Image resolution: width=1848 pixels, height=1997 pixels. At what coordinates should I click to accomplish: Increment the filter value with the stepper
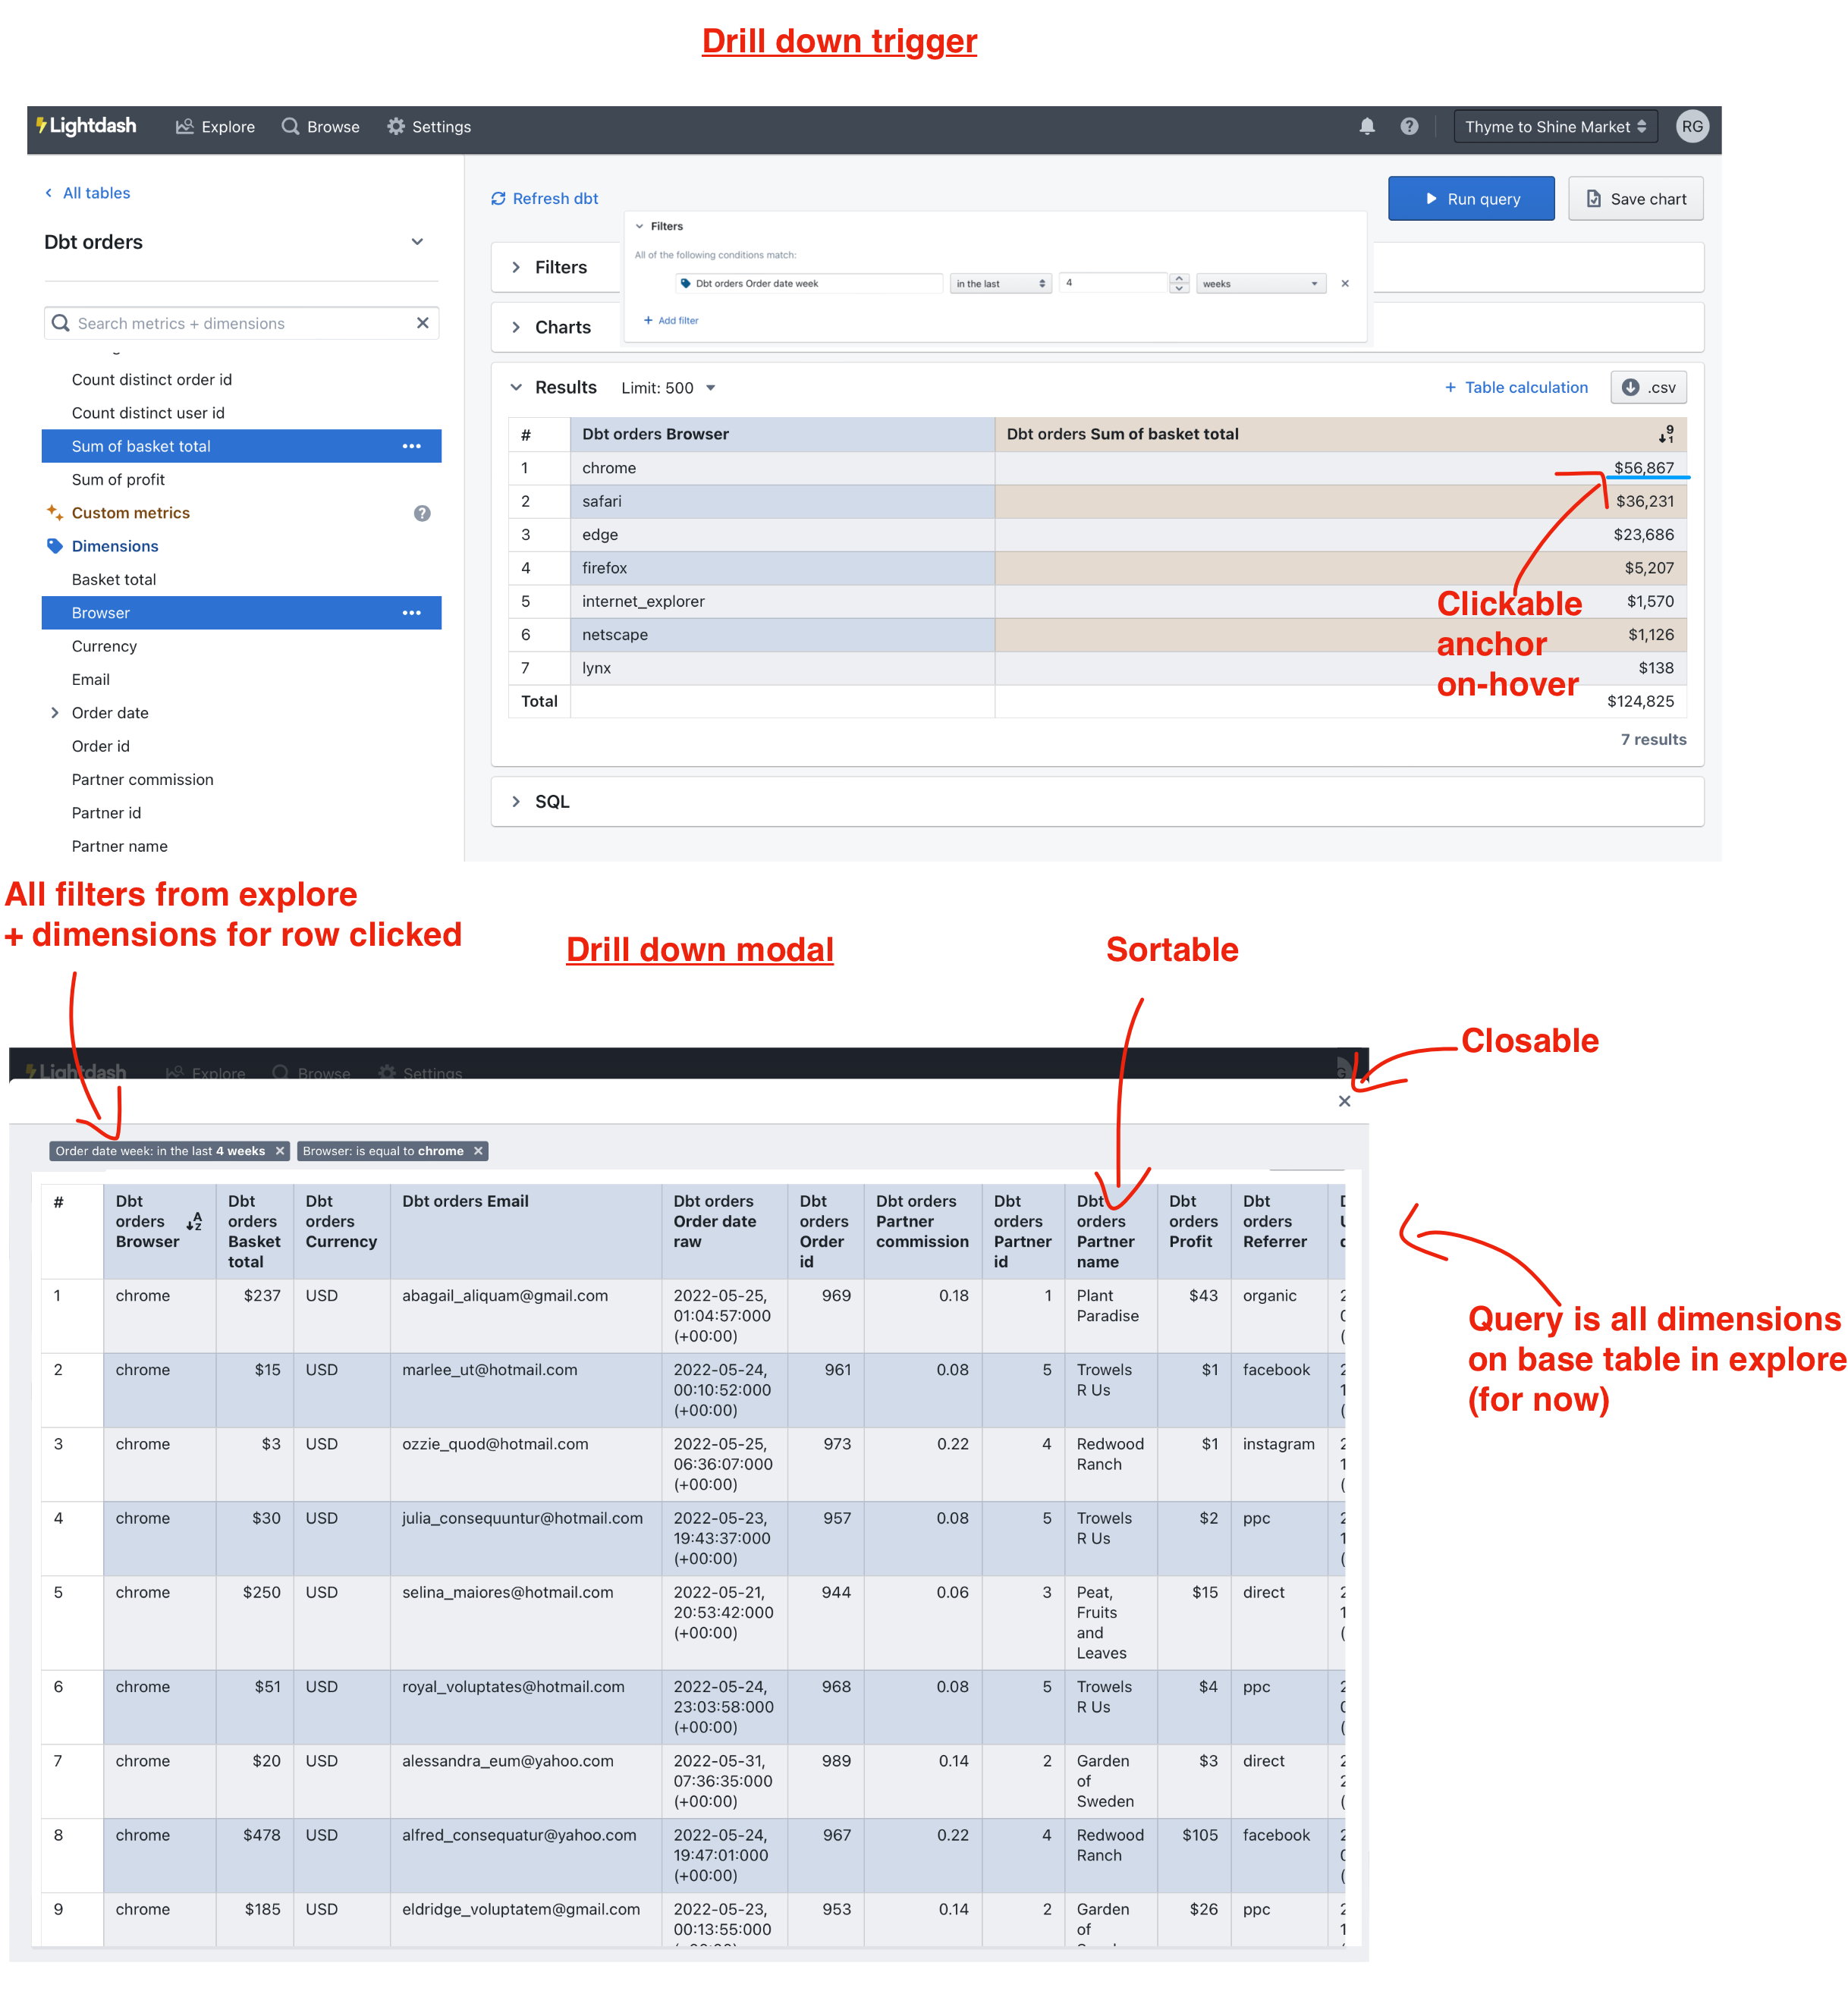click(x=1180, y=278)
